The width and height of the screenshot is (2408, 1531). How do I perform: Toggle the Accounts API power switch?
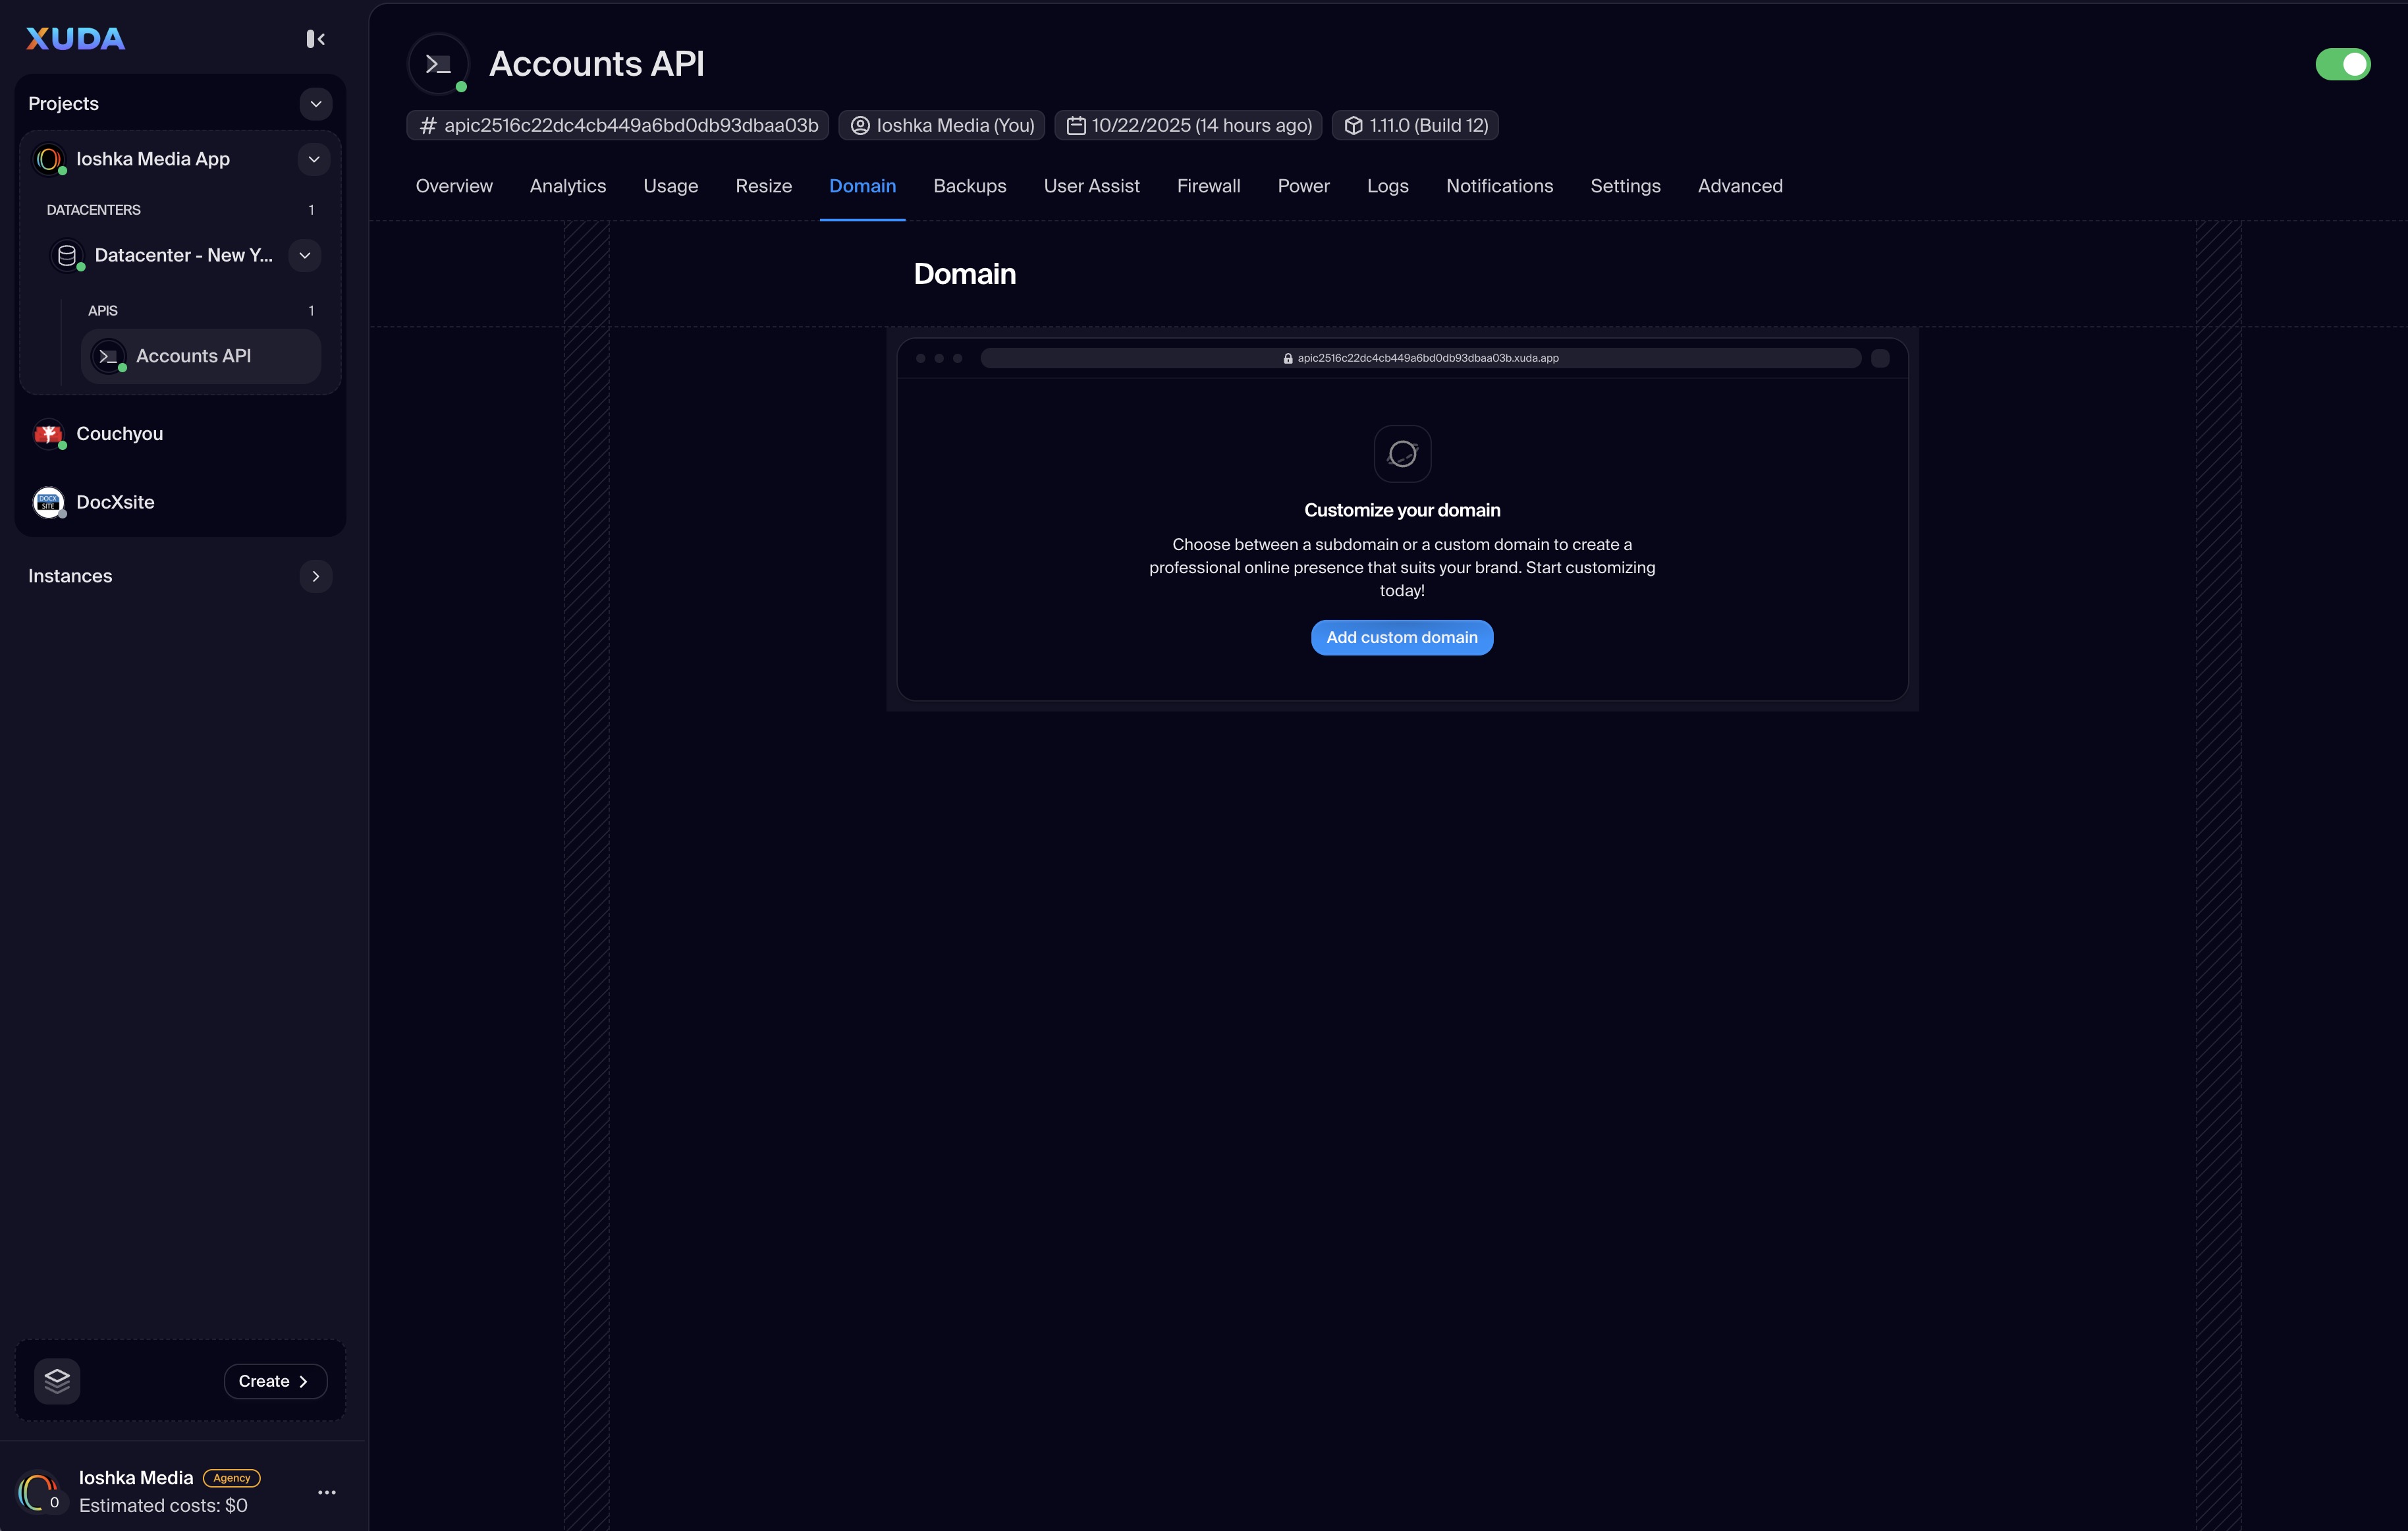[x=2342, y=64]
